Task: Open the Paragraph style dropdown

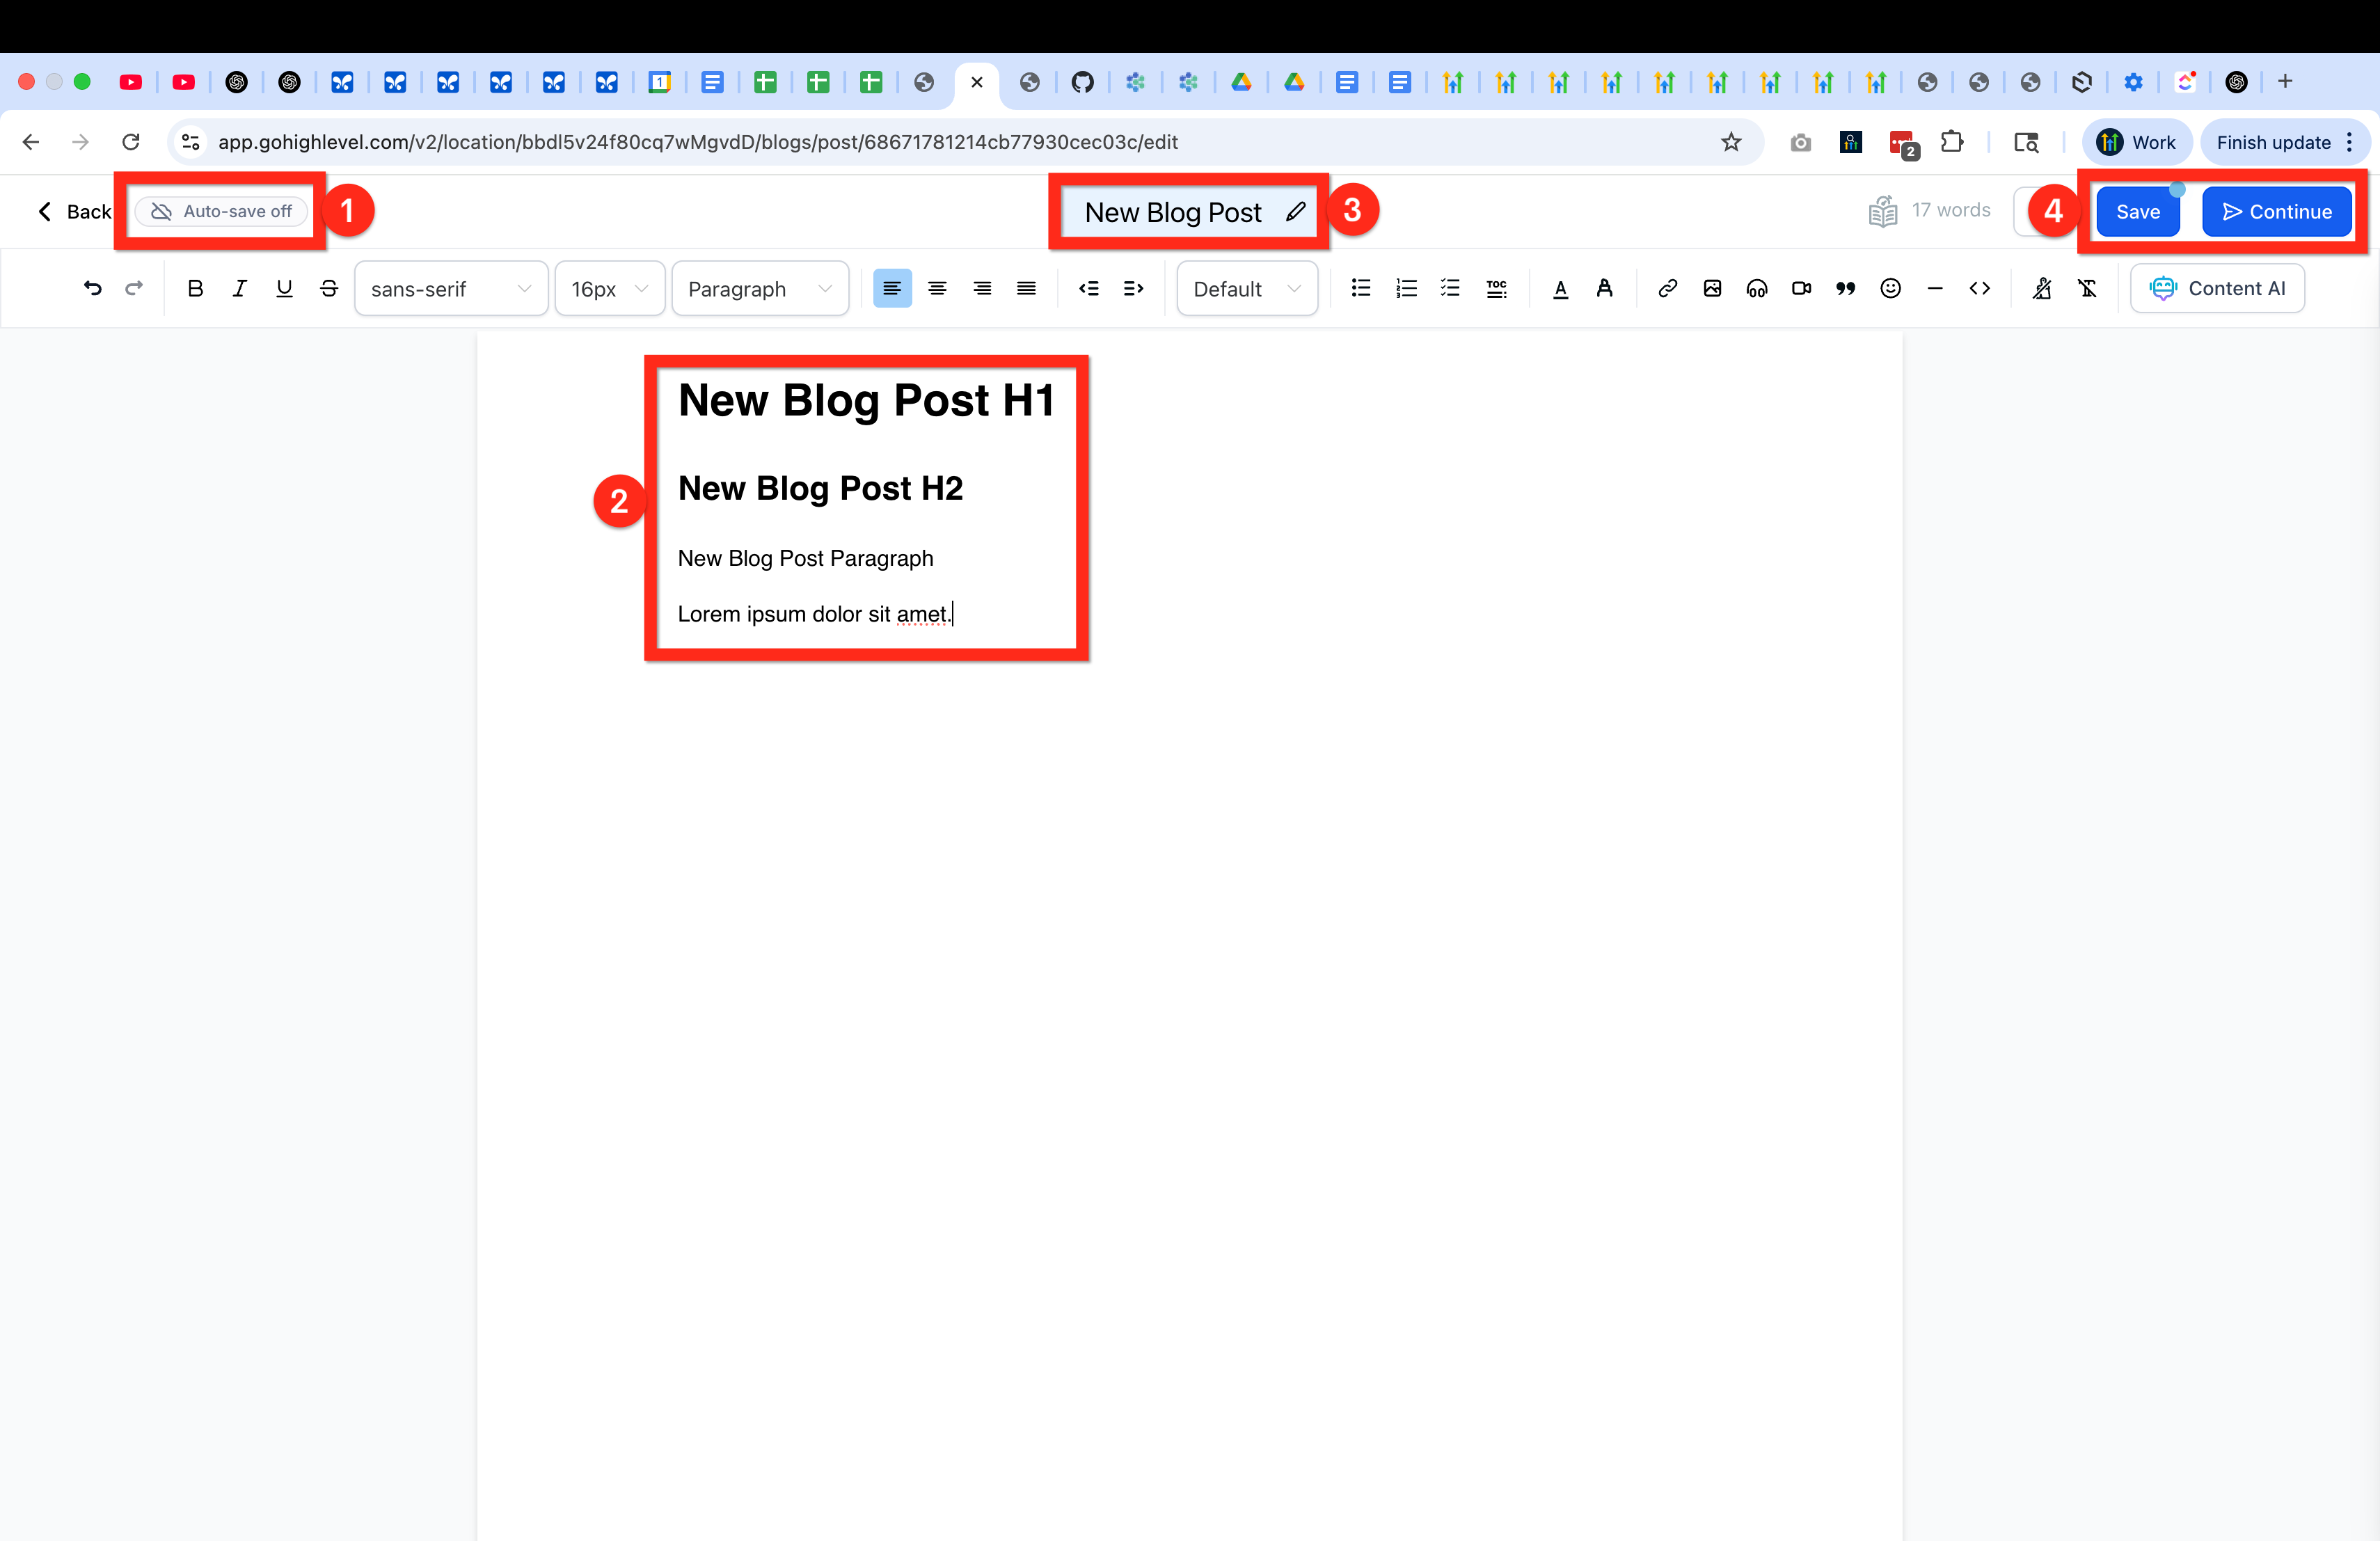Action: click(x=759, y=289)
